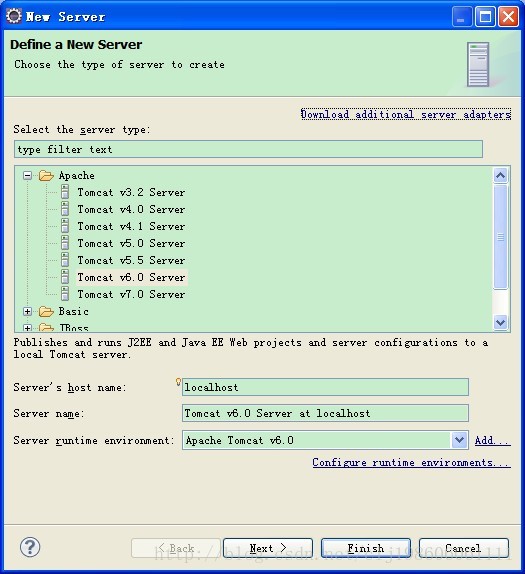Click the Server name field
The width and height of the screenshot is (525, 574).
[325, 413]
